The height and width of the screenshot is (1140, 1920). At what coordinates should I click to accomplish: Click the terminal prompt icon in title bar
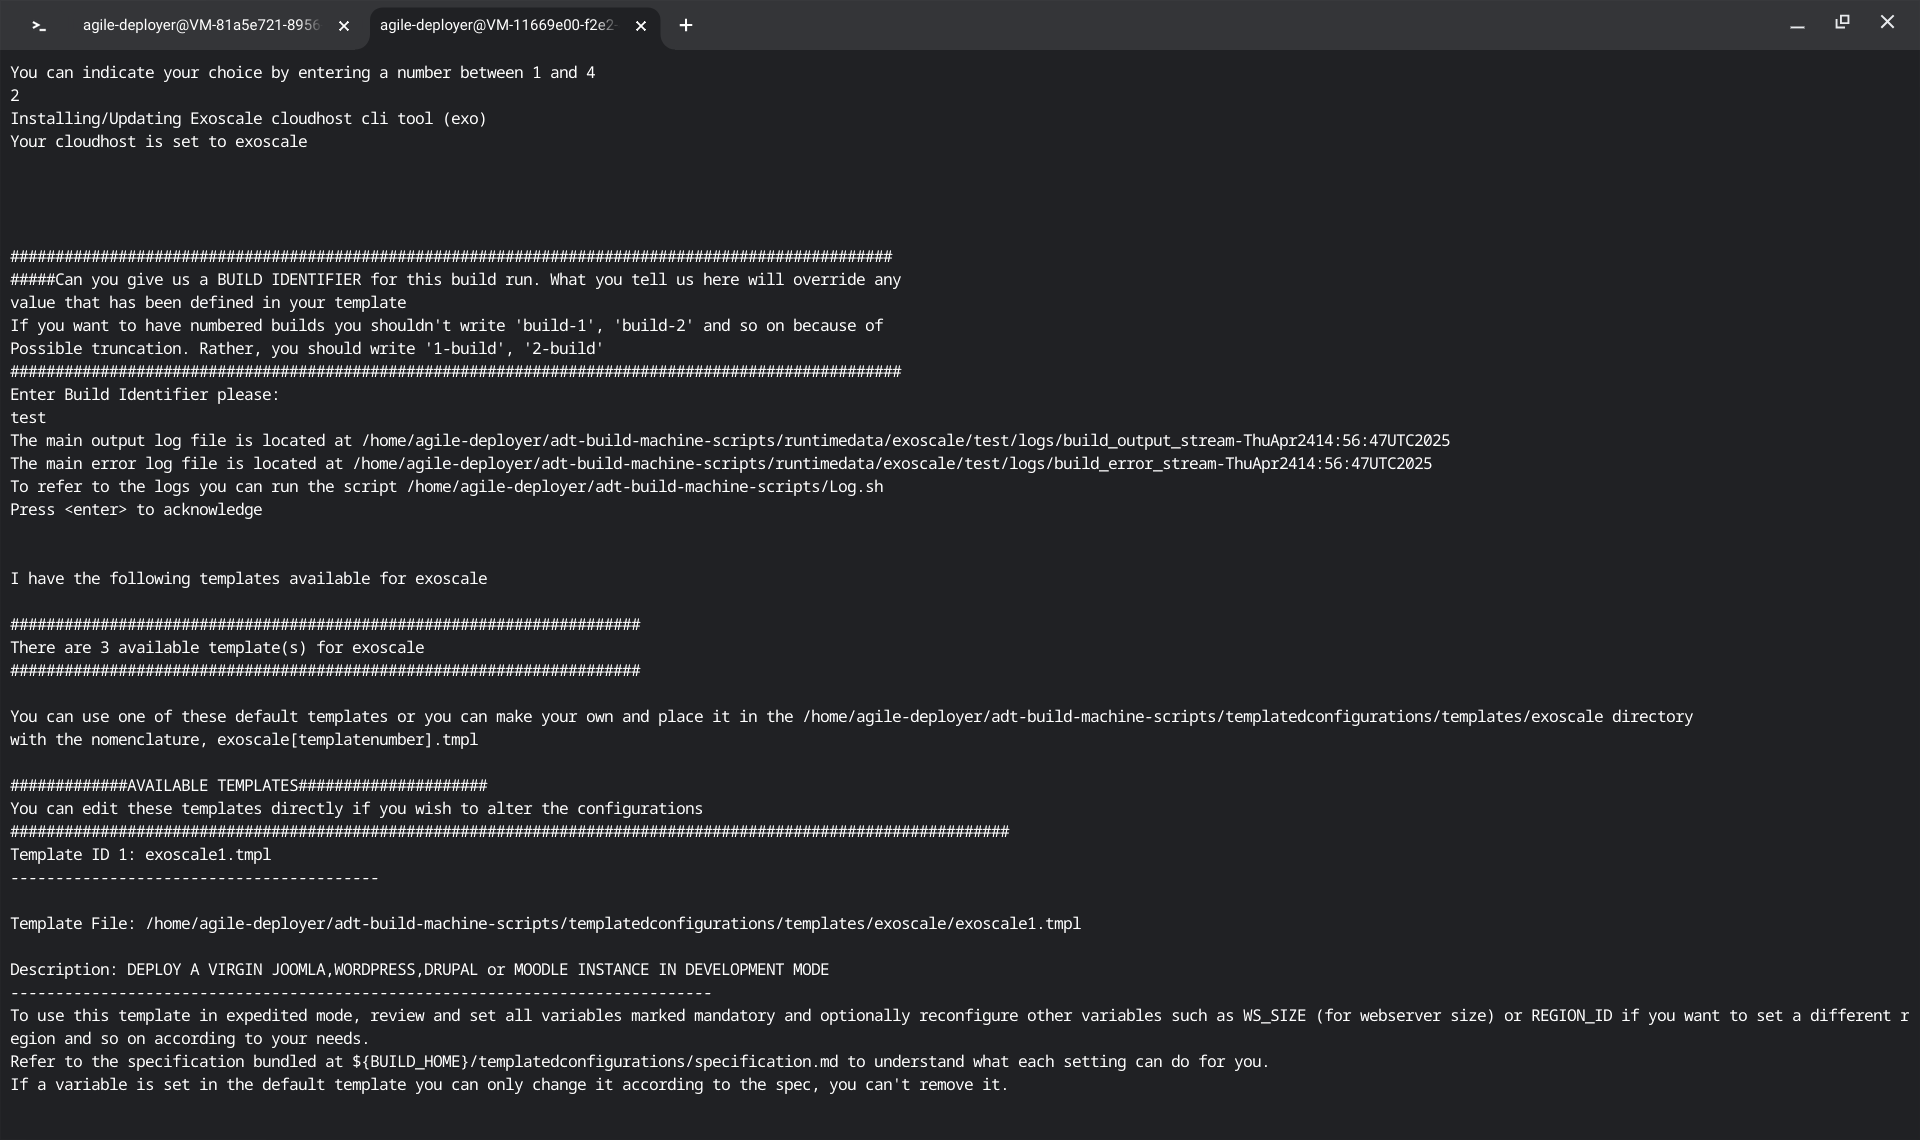pos(39,26)
